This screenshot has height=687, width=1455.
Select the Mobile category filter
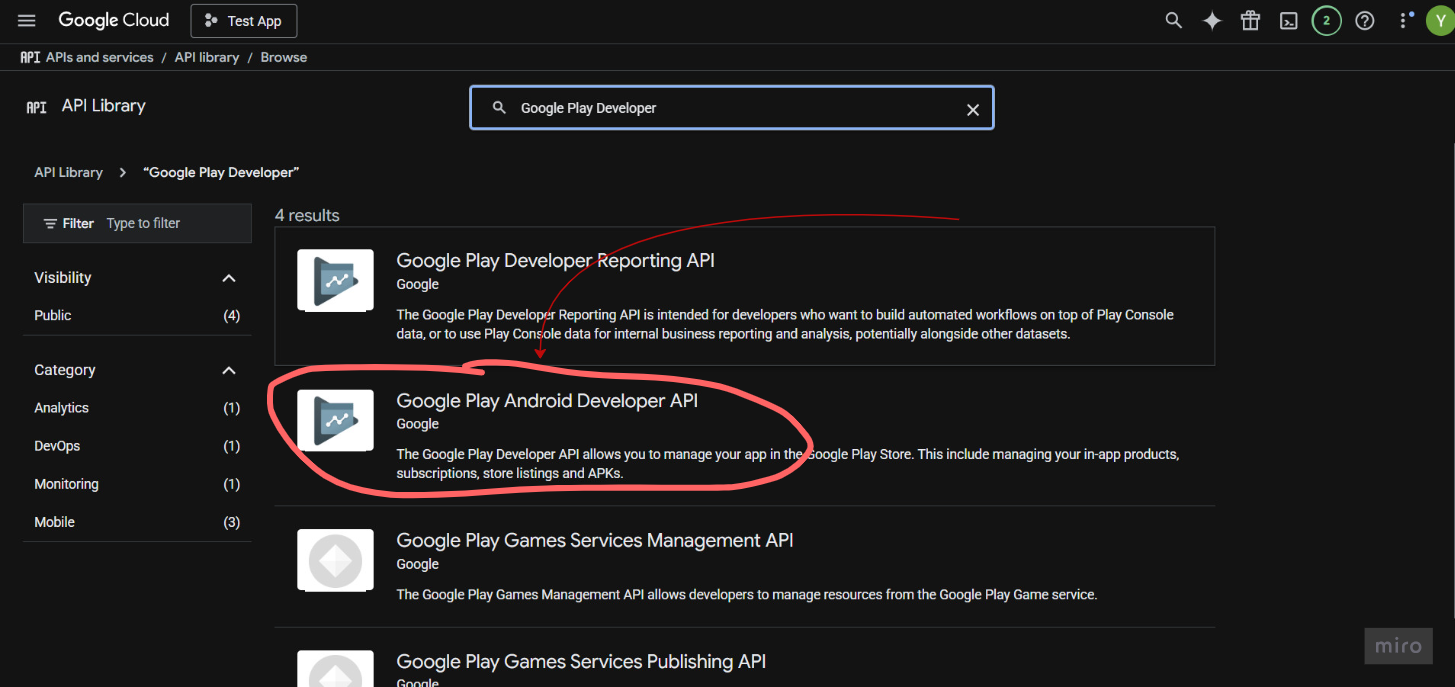137,522
